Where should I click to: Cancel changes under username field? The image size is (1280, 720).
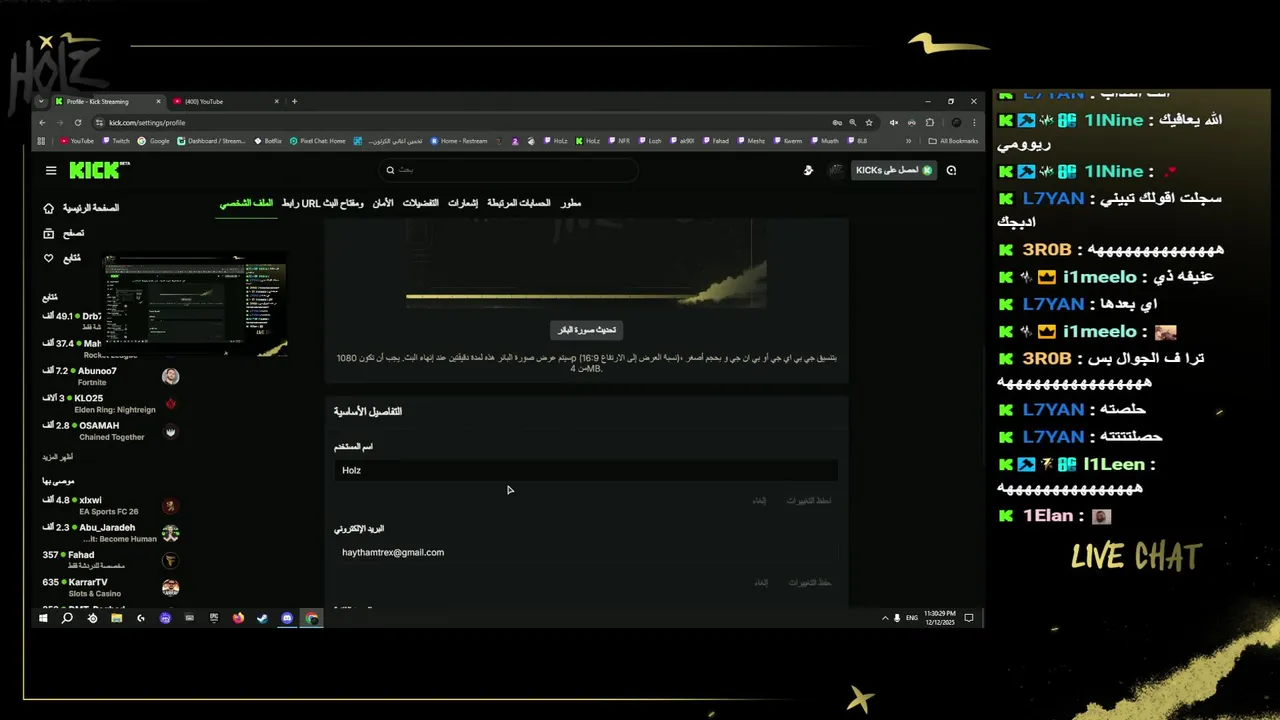(759, 500)
